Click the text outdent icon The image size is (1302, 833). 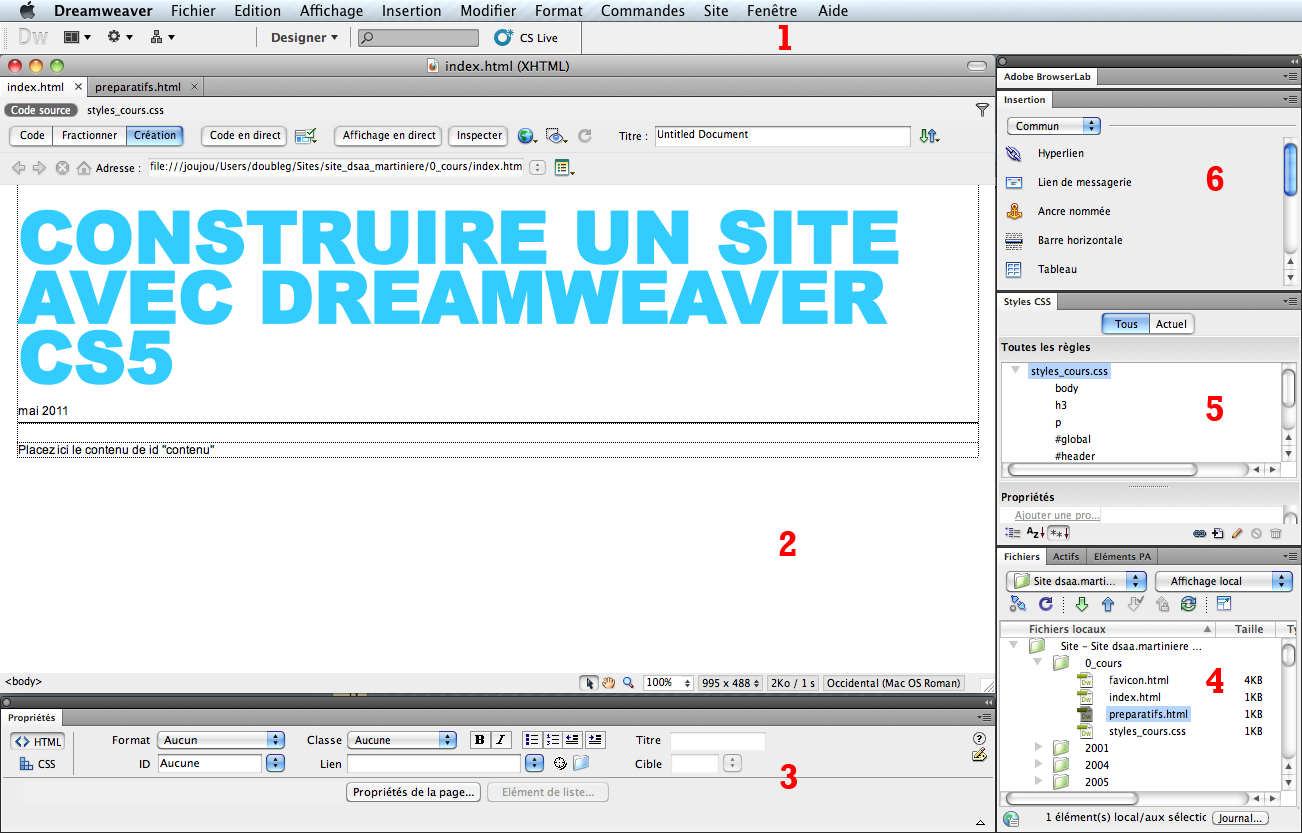click(x=573, y=740)
